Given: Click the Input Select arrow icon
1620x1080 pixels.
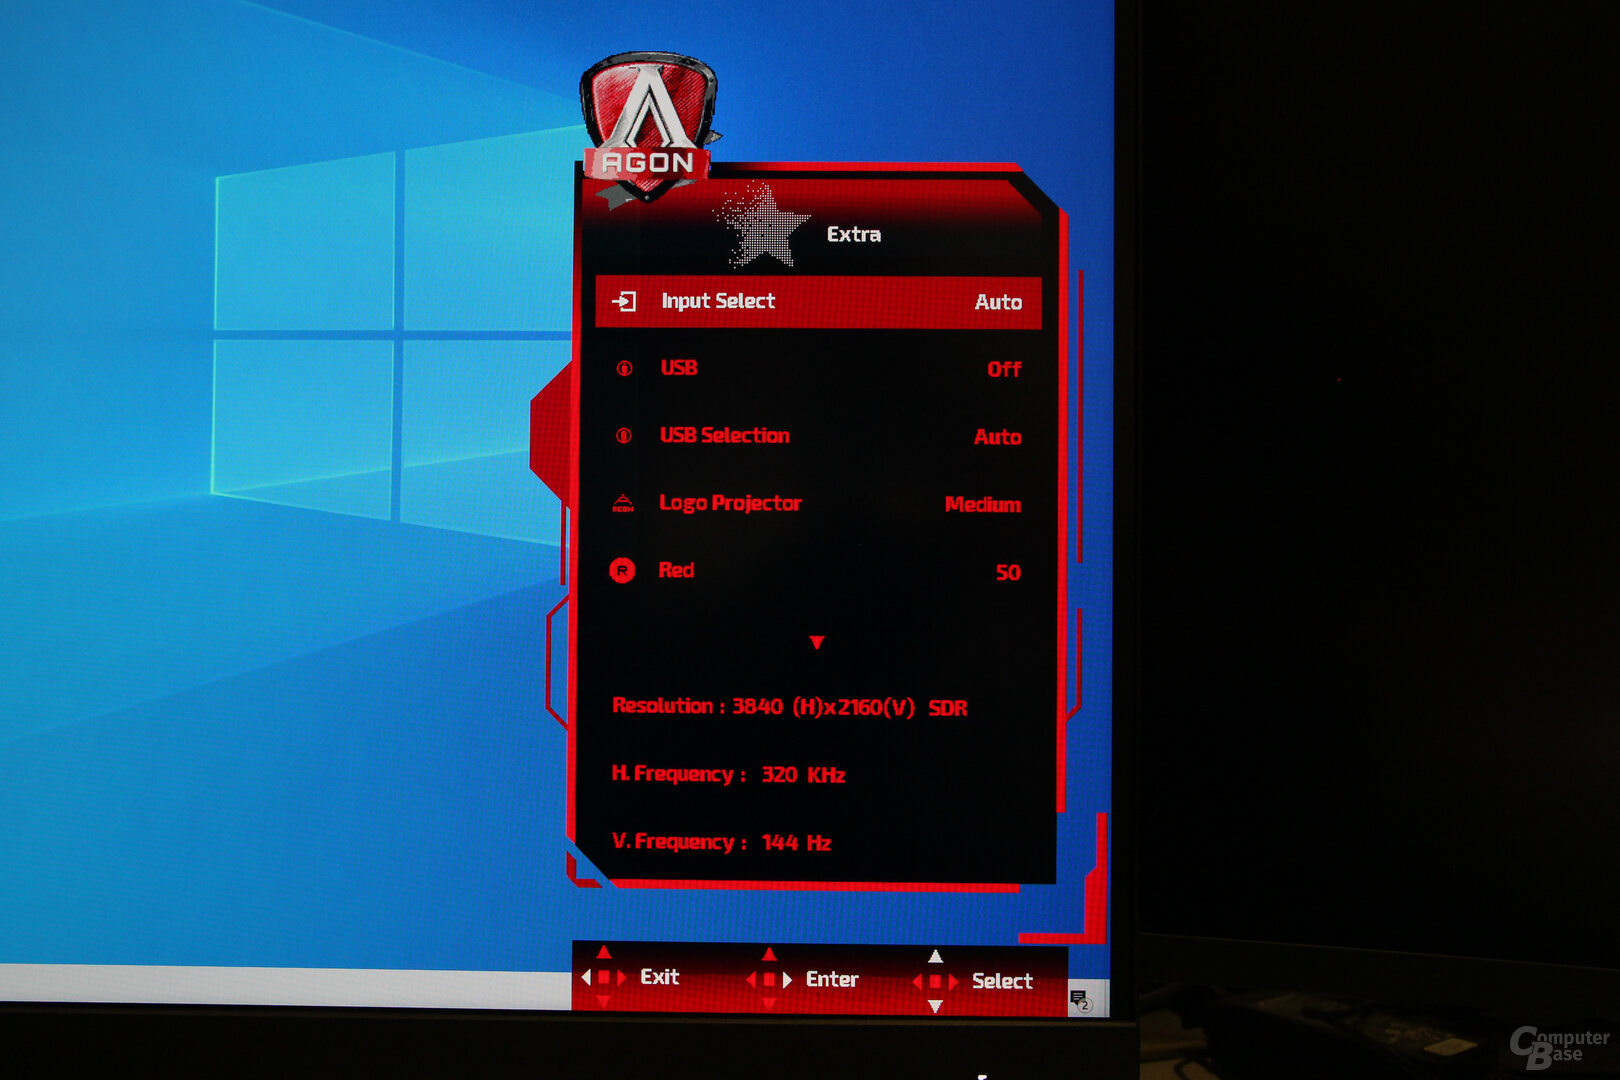Looking at the screenshot, I should [x=624, y=301].
